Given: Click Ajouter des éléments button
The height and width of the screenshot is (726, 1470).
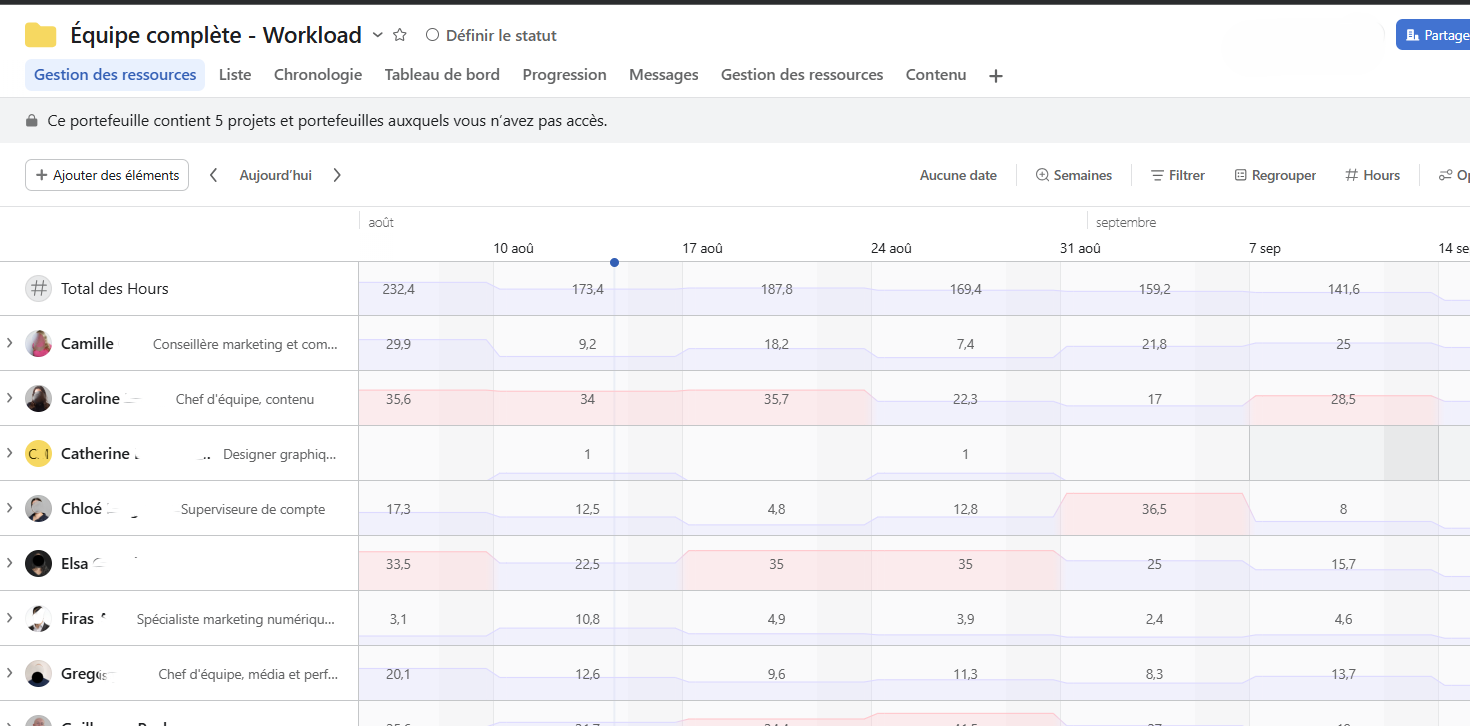Looking at the screenshot, I should coord(107,175).
